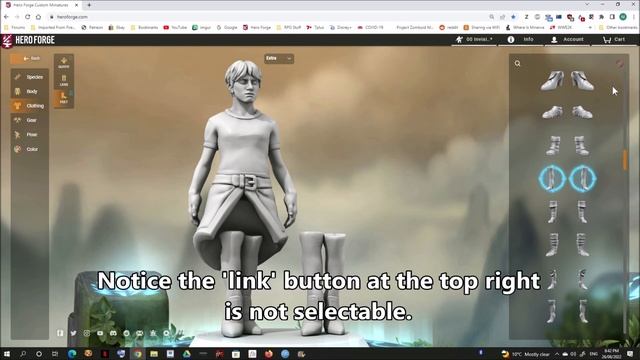Click the search icon in the parts panel
Image resolution: width=640 pixels, height=360 pixels.
tap(518, 63)
